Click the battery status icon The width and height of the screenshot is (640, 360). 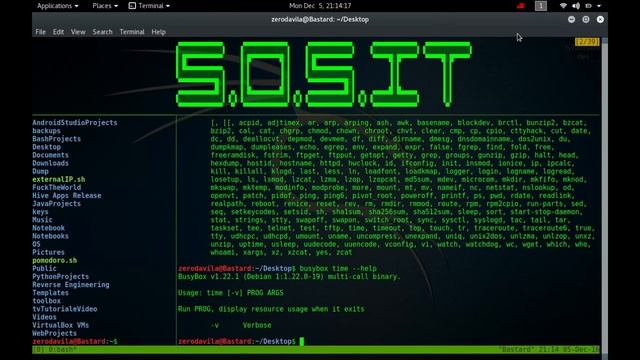[588, 6]
